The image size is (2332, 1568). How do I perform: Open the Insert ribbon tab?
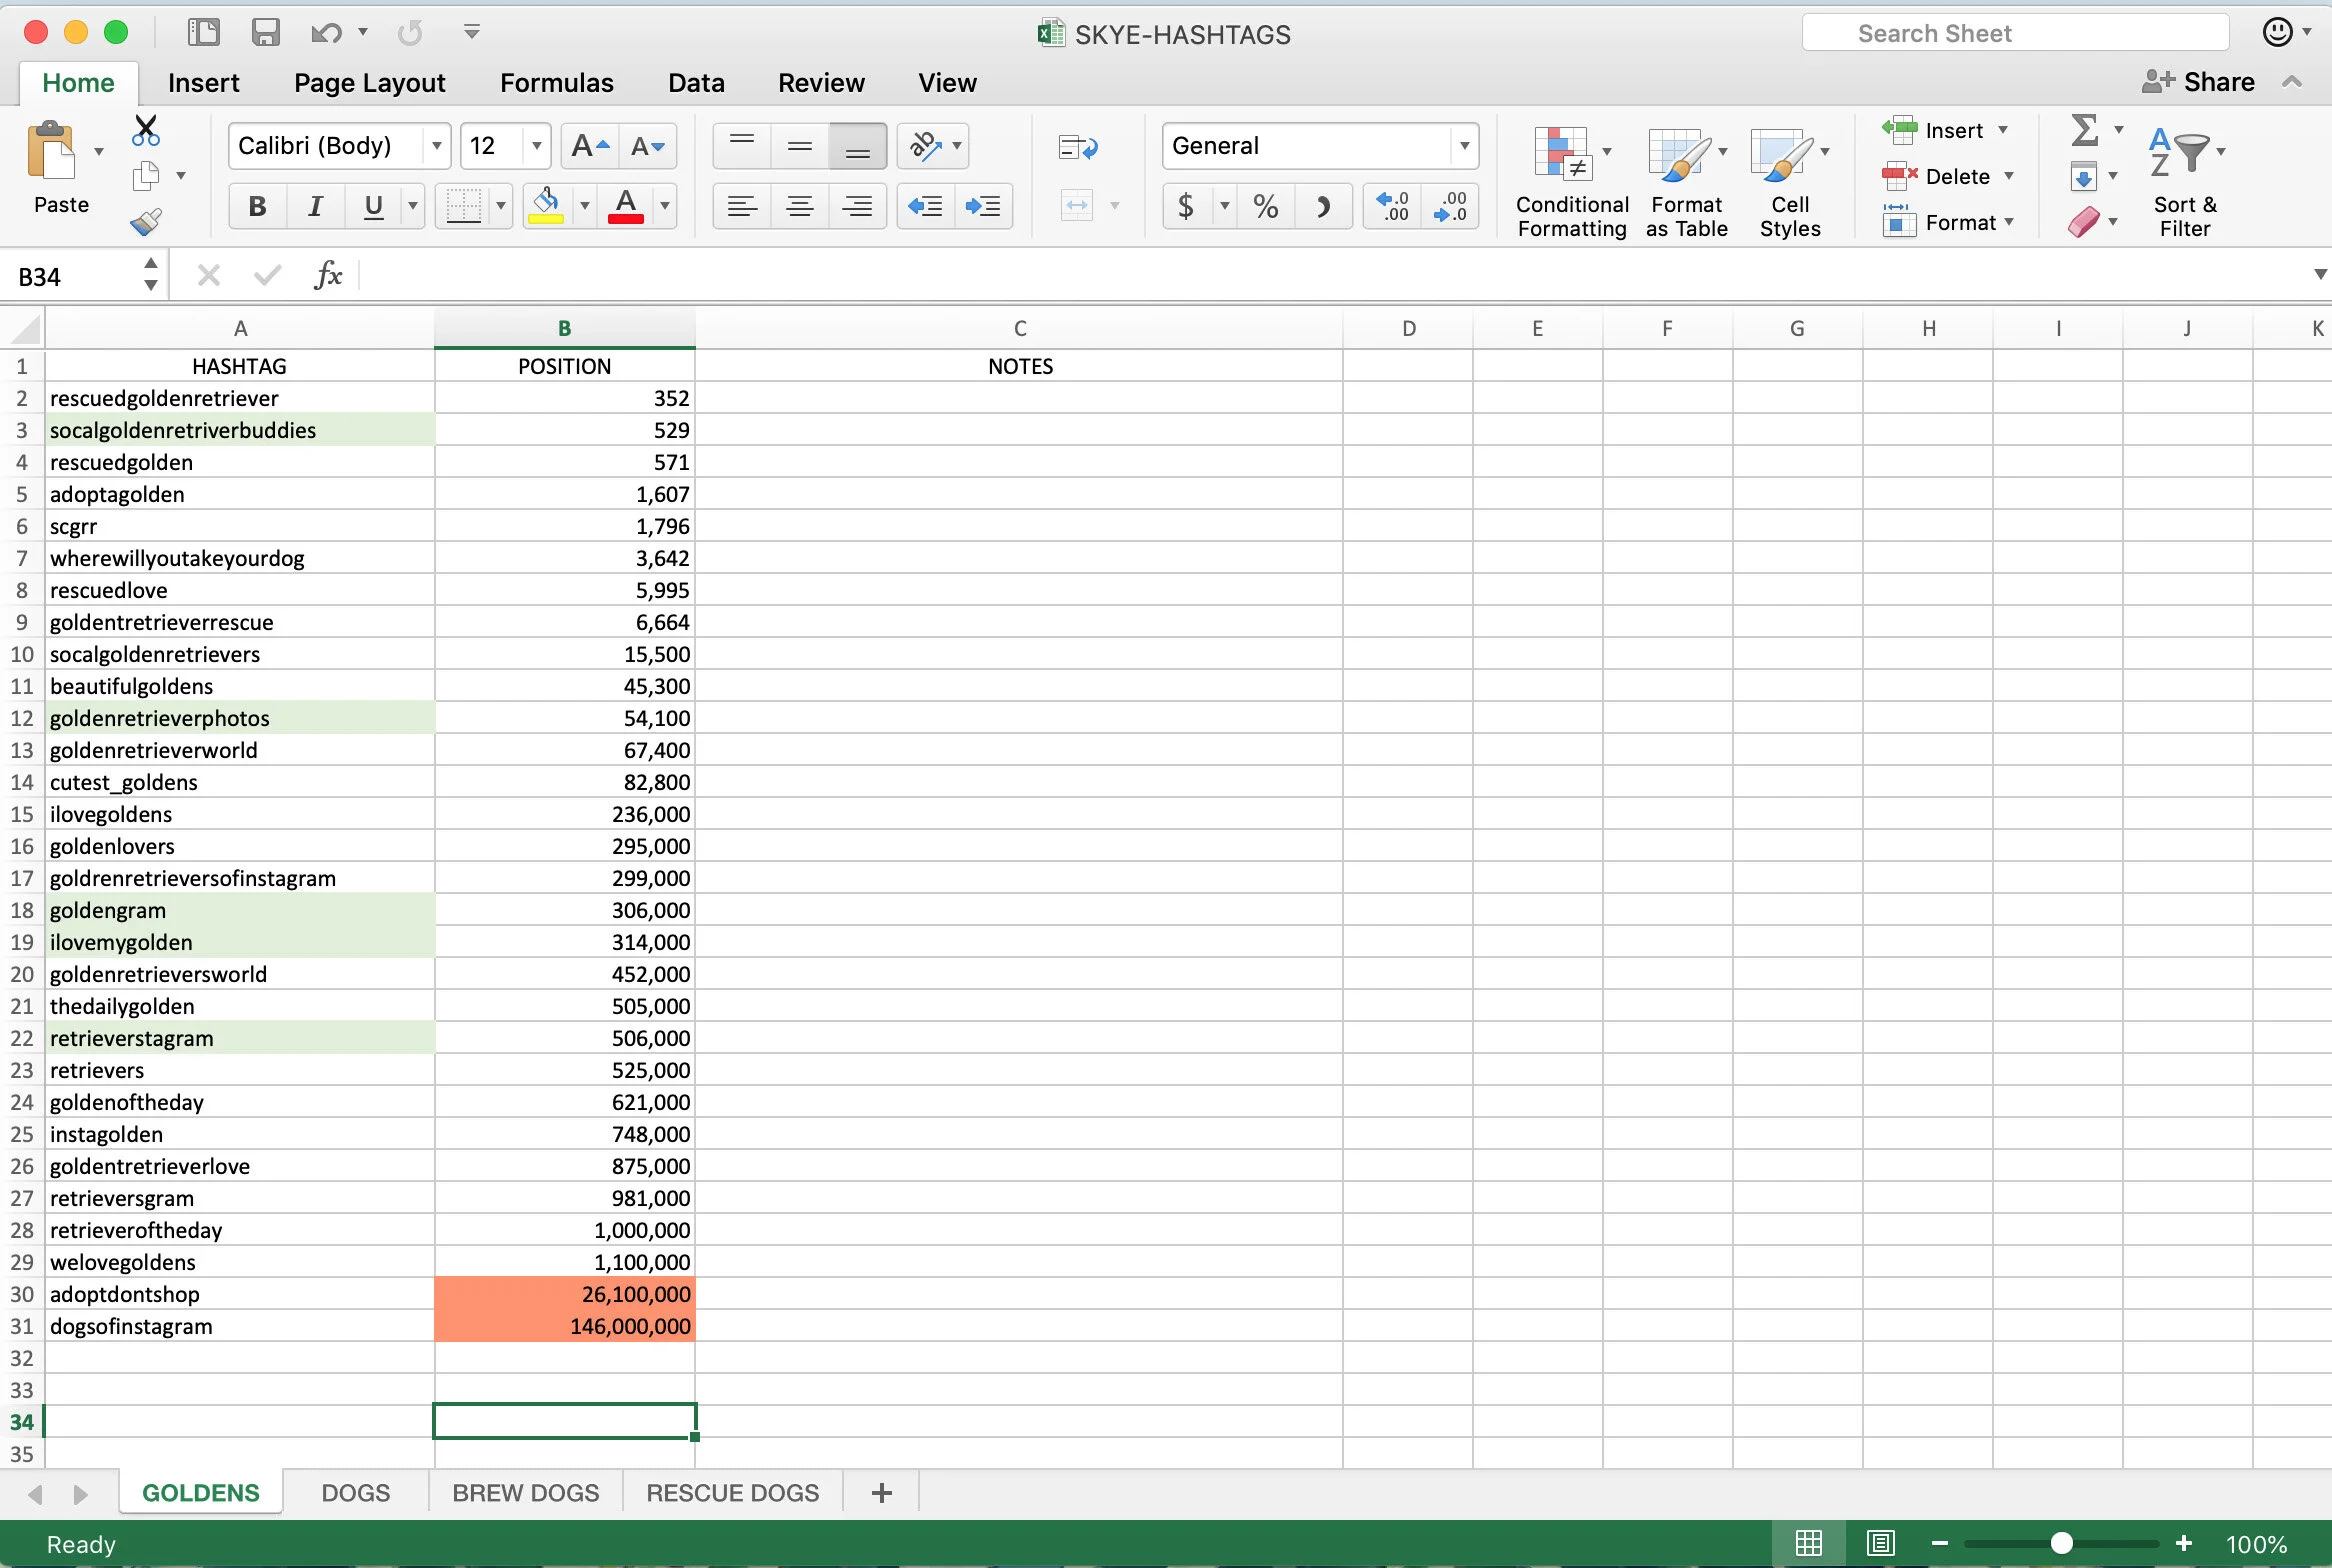[204, 82]
